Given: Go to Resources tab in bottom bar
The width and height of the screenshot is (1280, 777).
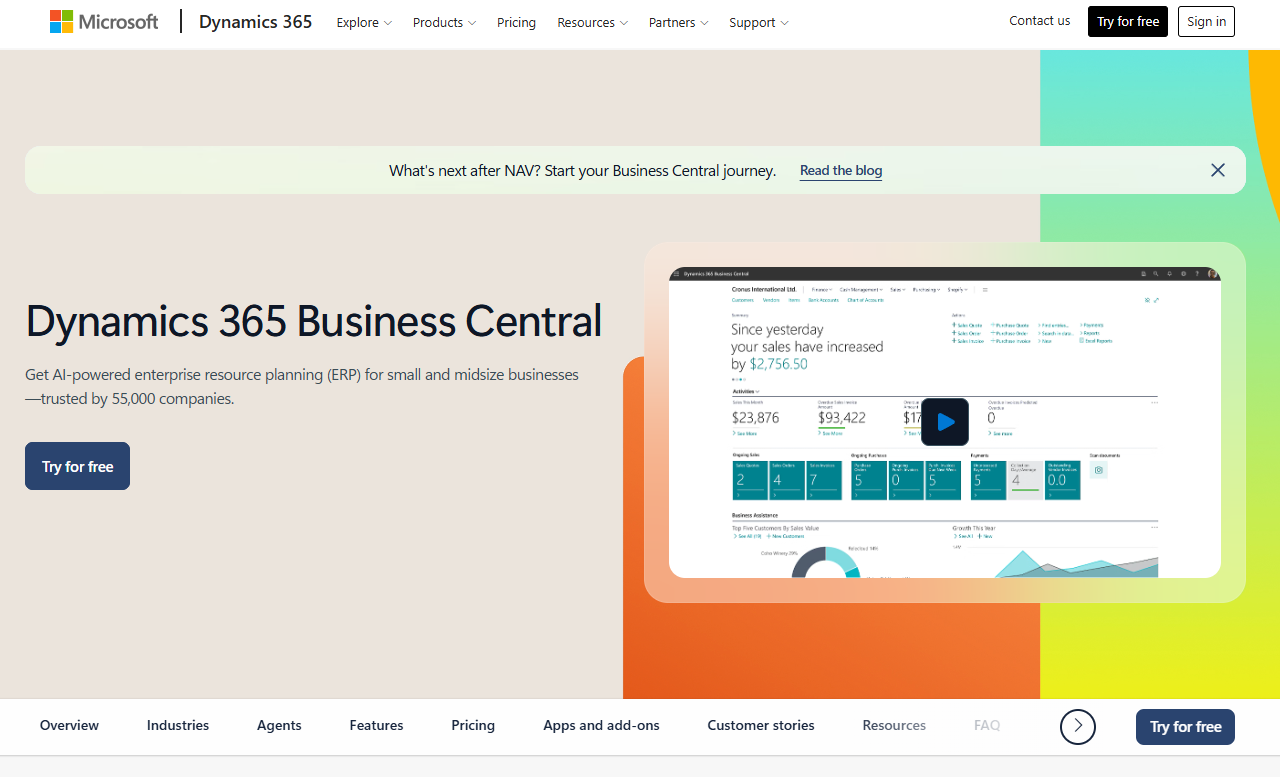Looking at the screenshot, I should pos(894,726).
